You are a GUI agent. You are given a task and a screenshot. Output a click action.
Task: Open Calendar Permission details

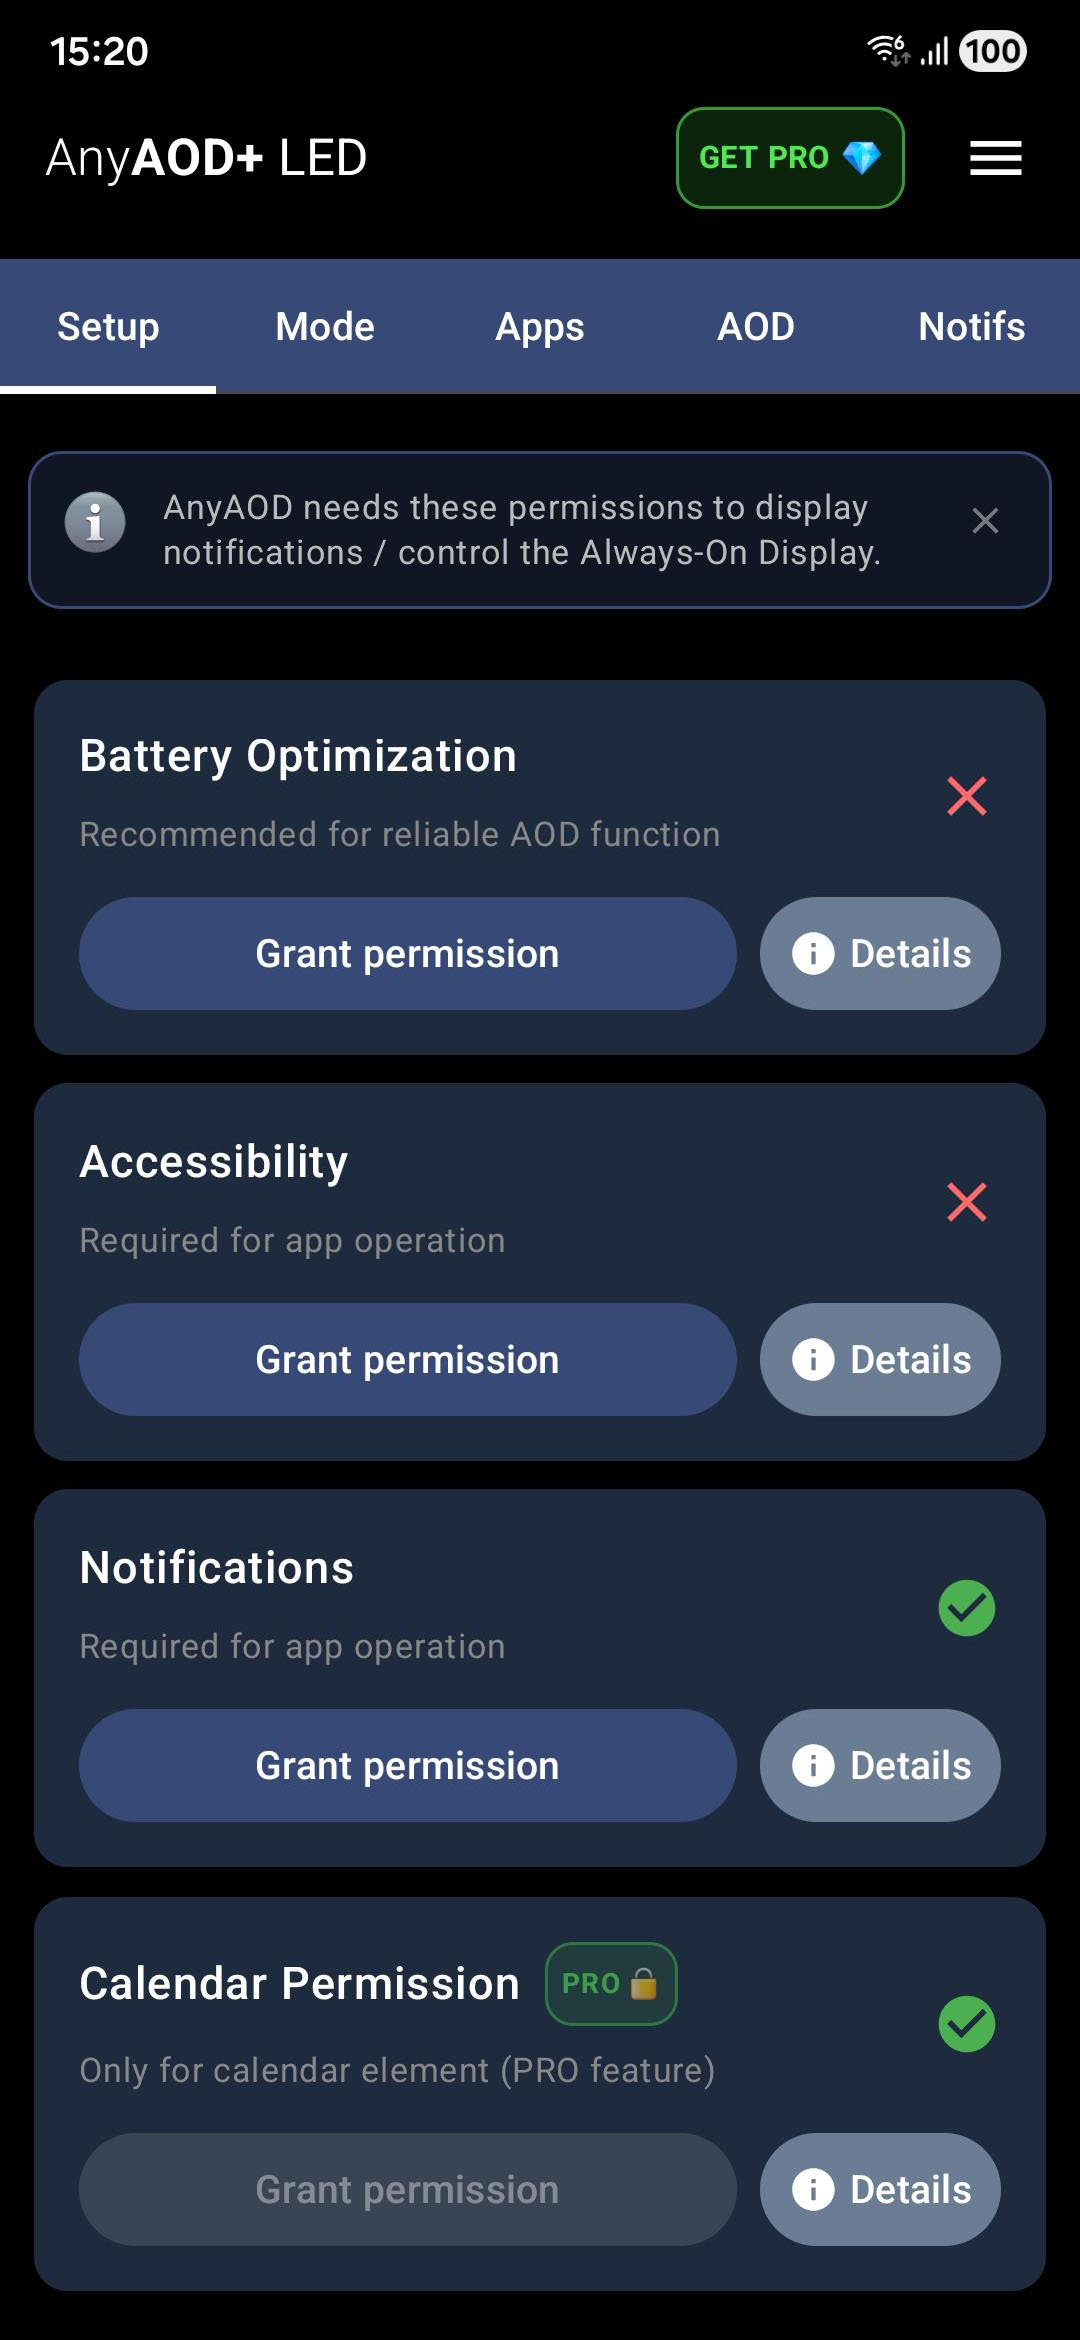880,2190
